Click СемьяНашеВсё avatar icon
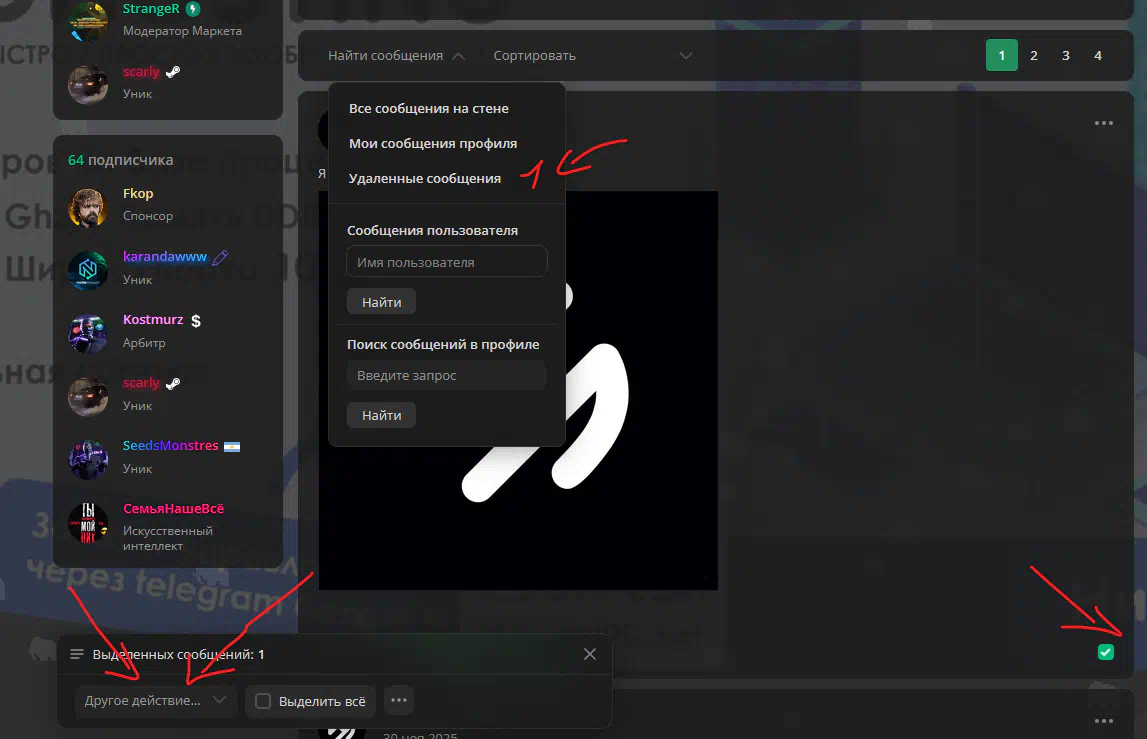Image resolution: width=1147 pixels, height=739 pixels. click(87, 522)
